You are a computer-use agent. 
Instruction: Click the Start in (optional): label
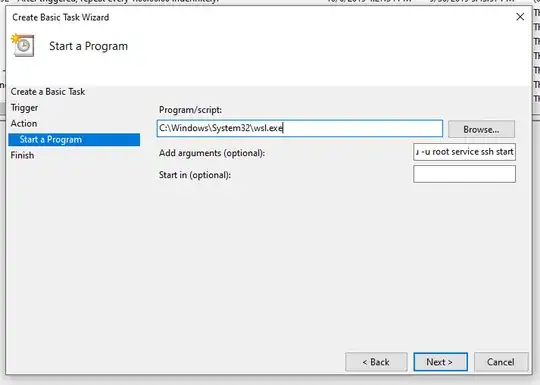195,175
